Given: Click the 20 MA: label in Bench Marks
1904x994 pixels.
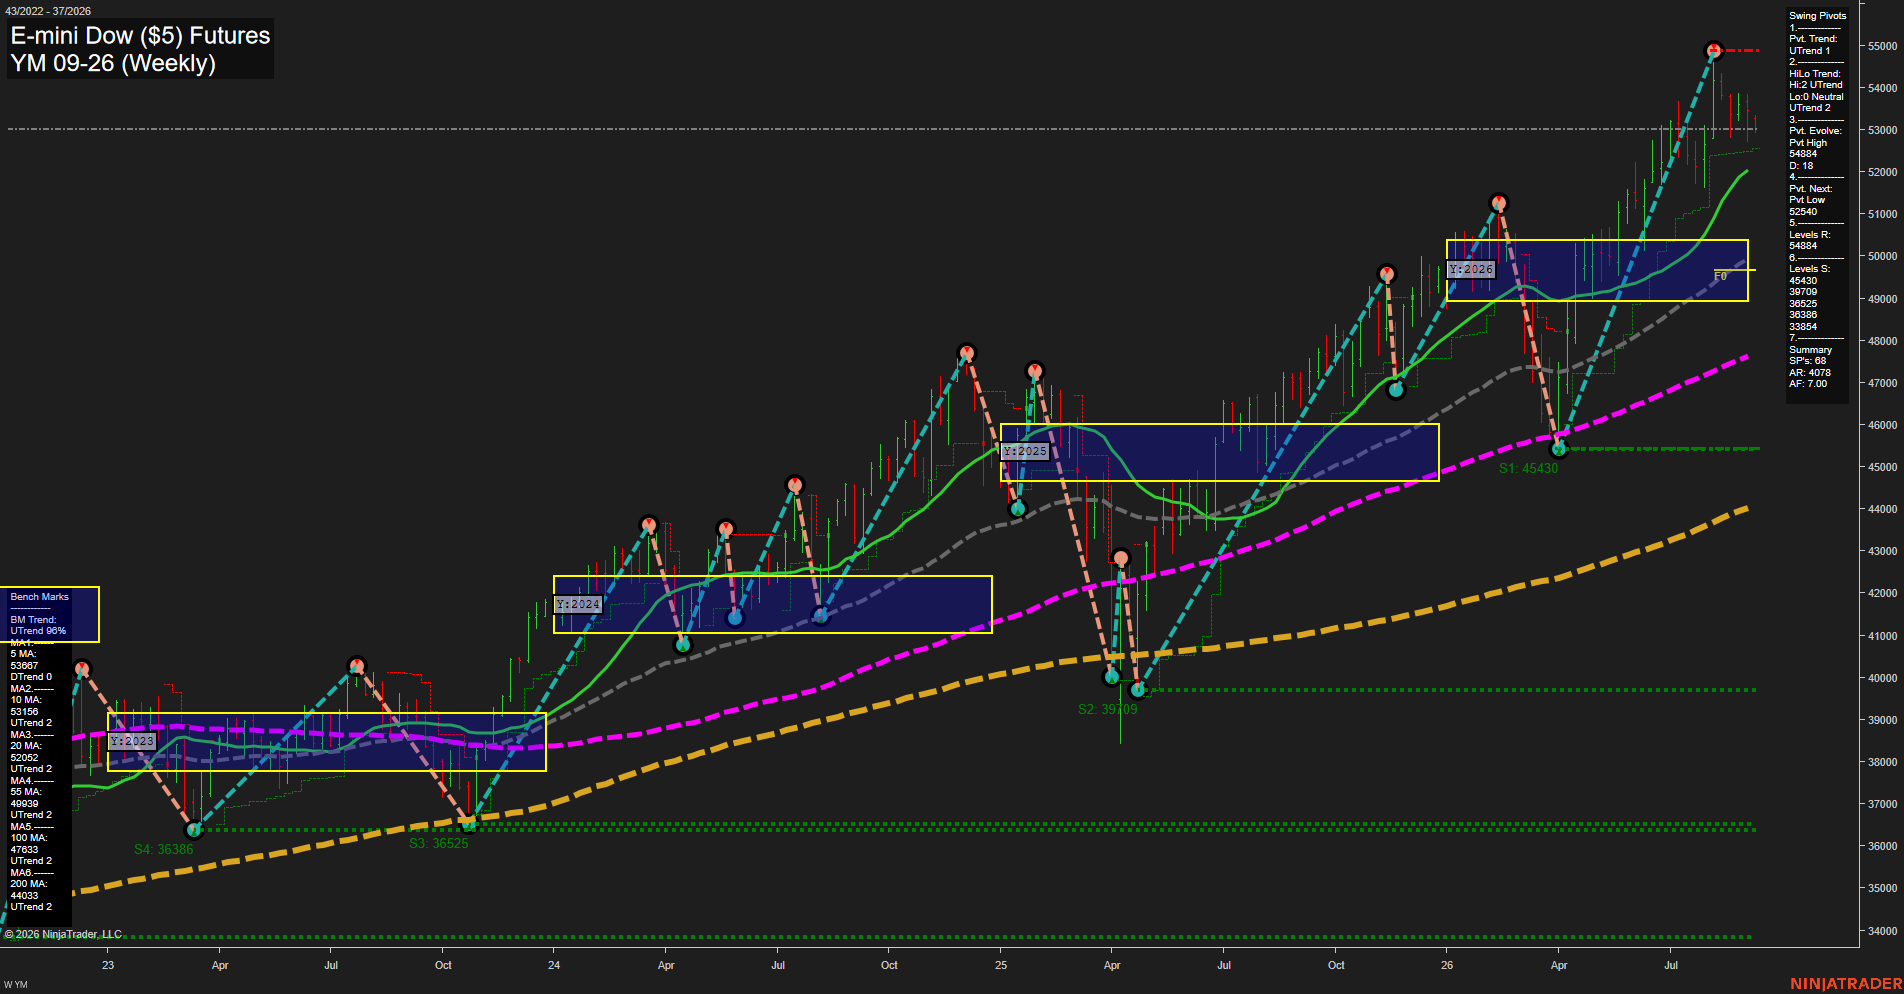Looking at the screenshot, I should click(x=26, y=746).
